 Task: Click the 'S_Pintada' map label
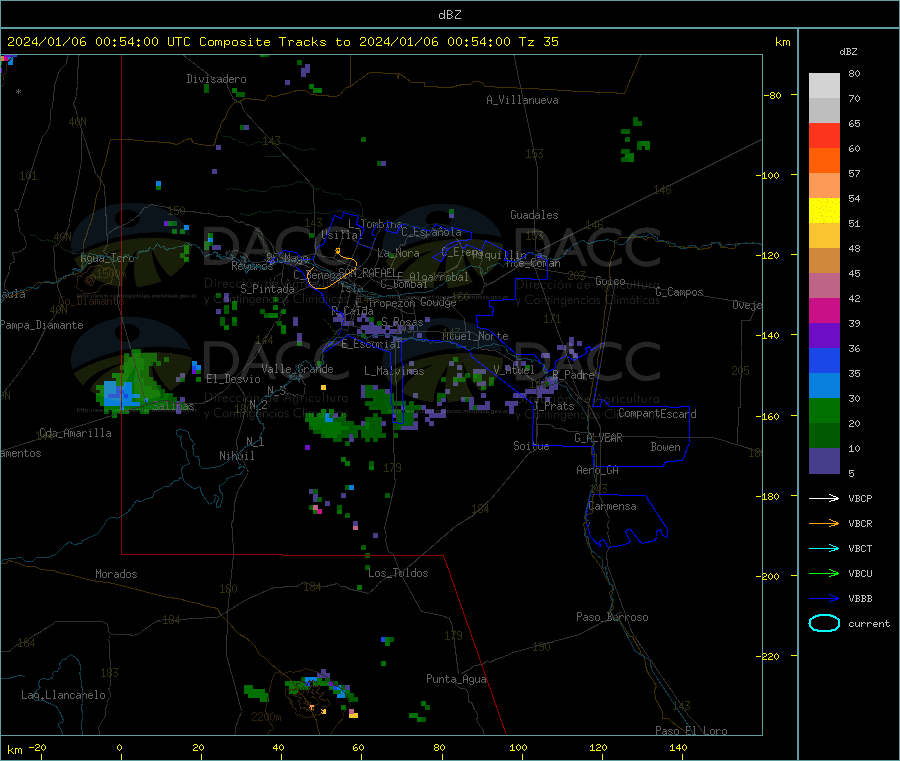coord(267,289)
